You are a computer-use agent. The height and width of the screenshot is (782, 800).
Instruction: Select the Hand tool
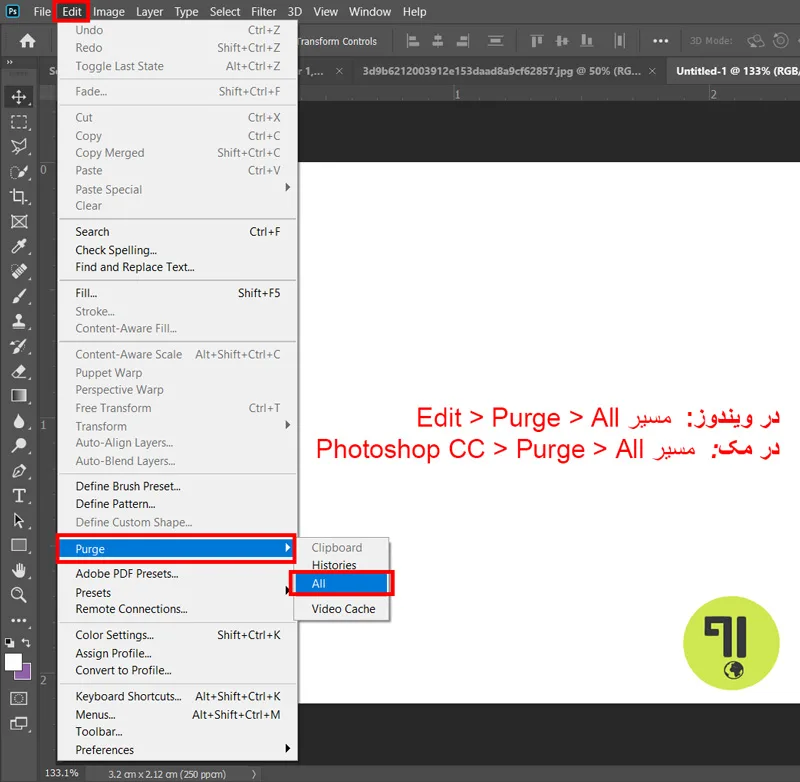click(x=19, y=570)
